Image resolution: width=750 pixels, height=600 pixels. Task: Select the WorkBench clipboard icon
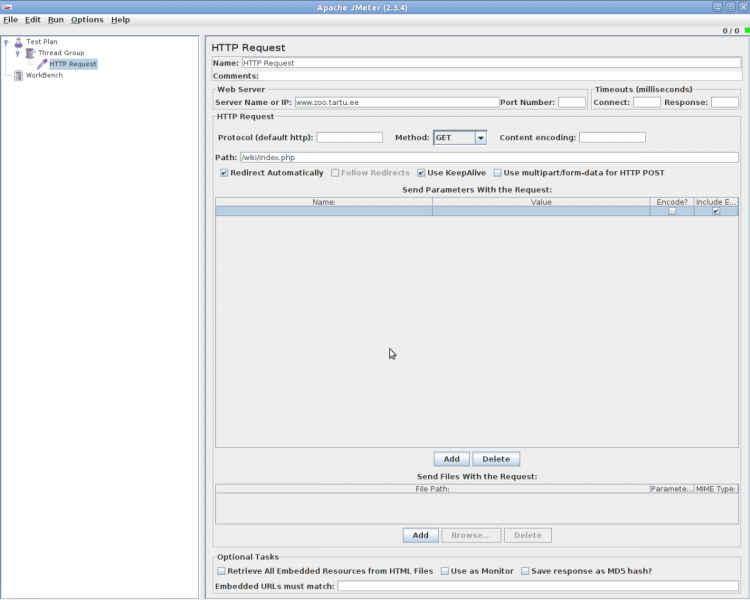pos(18,75)
